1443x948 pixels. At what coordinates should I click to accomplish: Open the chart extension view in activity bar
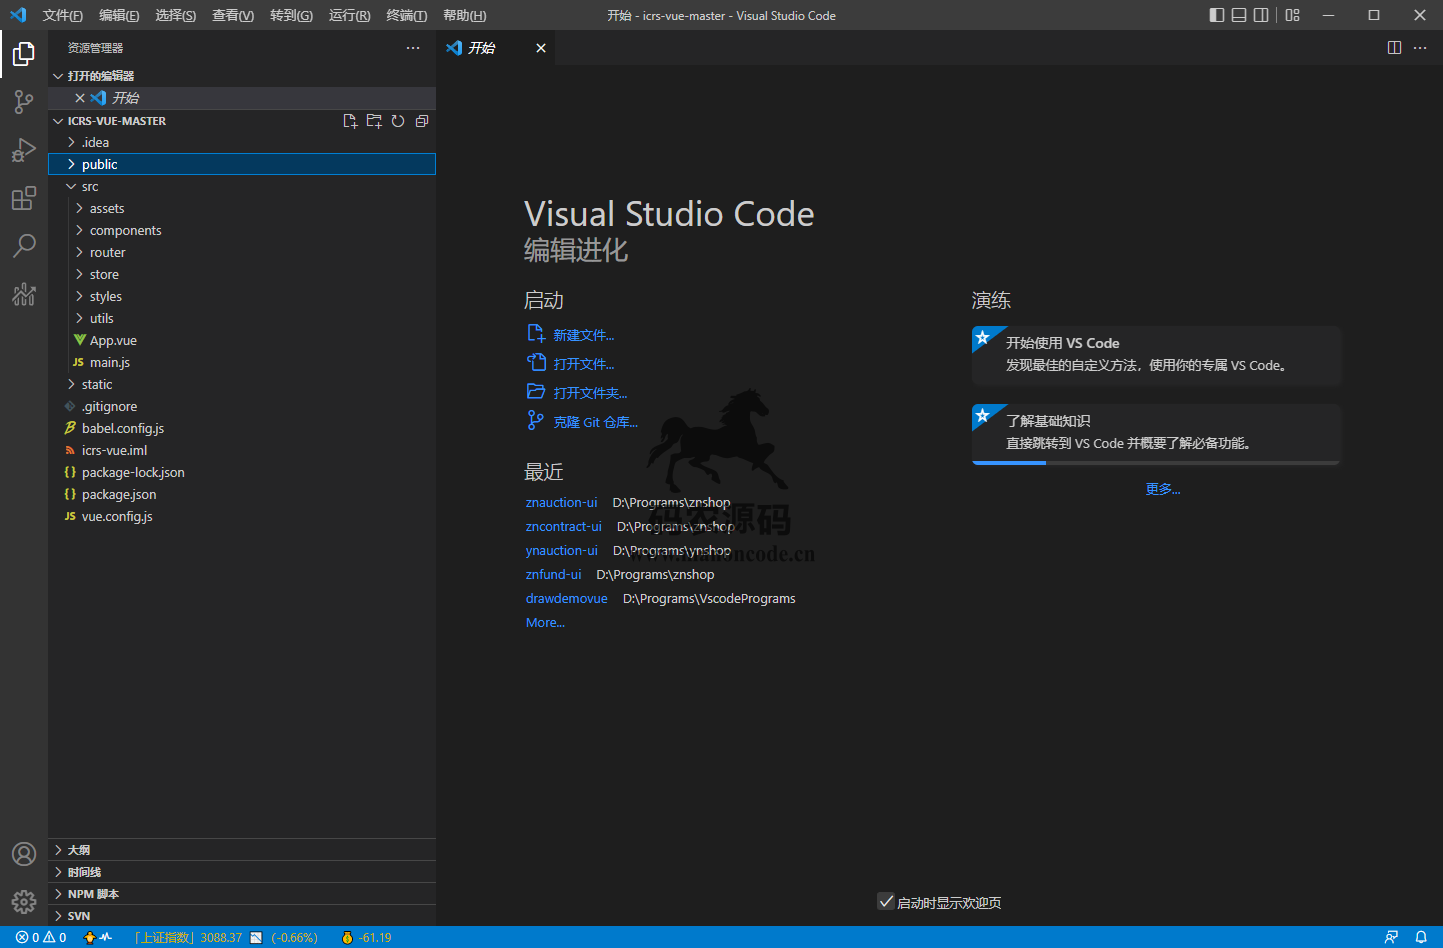[x=24, y=294]
